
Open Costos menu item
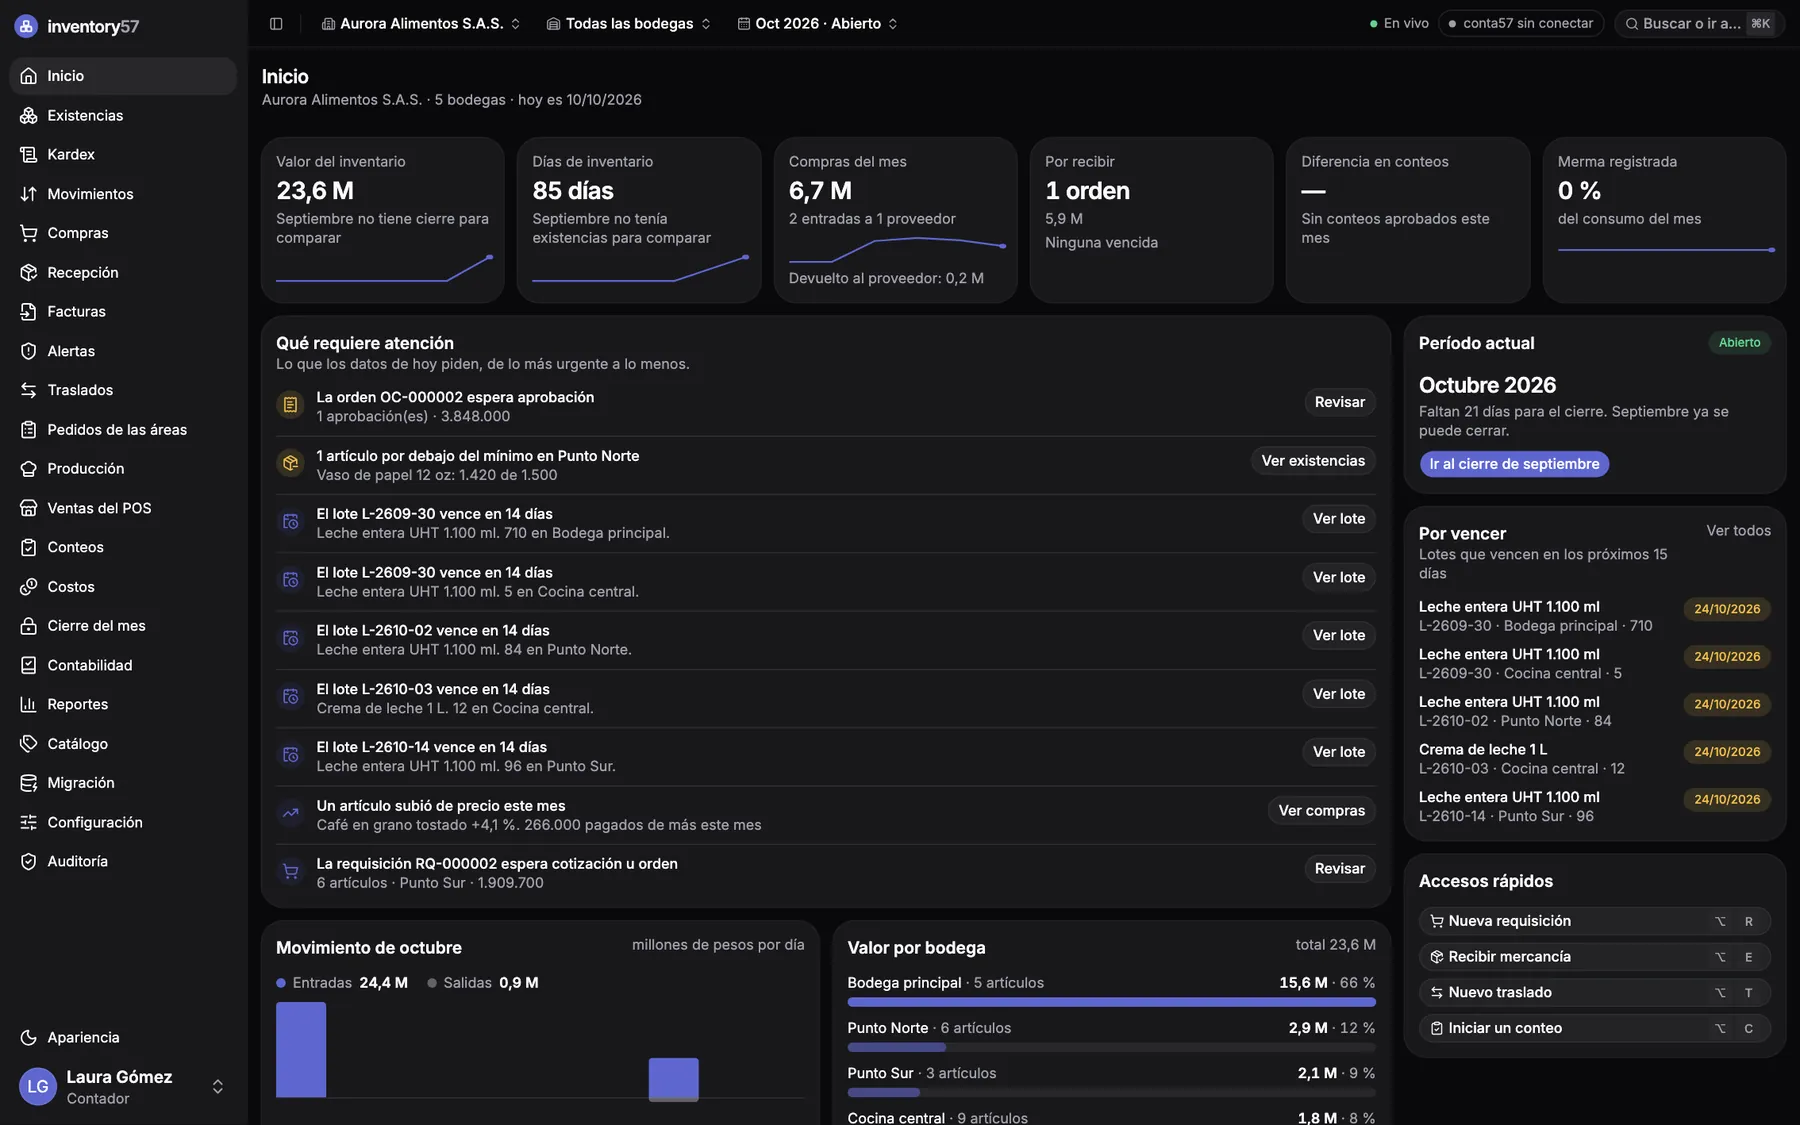click(123, 586)
